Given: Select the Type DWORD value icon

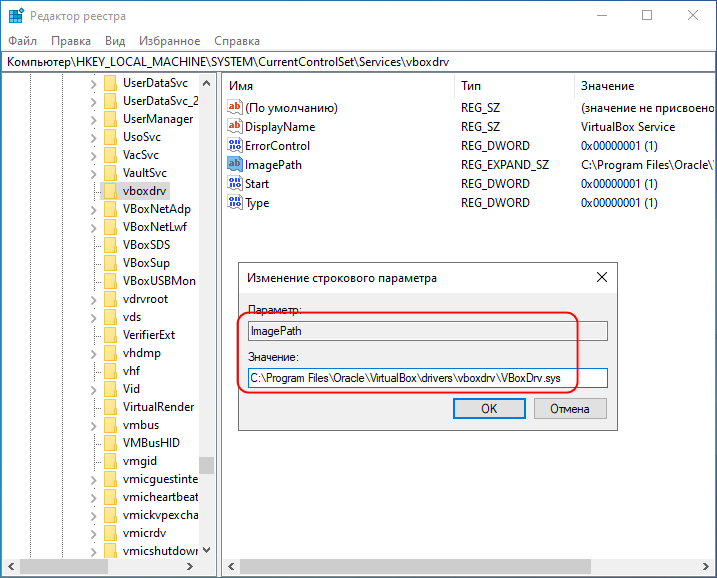Looking at the screenshot, I should click(x=235, y=202).
